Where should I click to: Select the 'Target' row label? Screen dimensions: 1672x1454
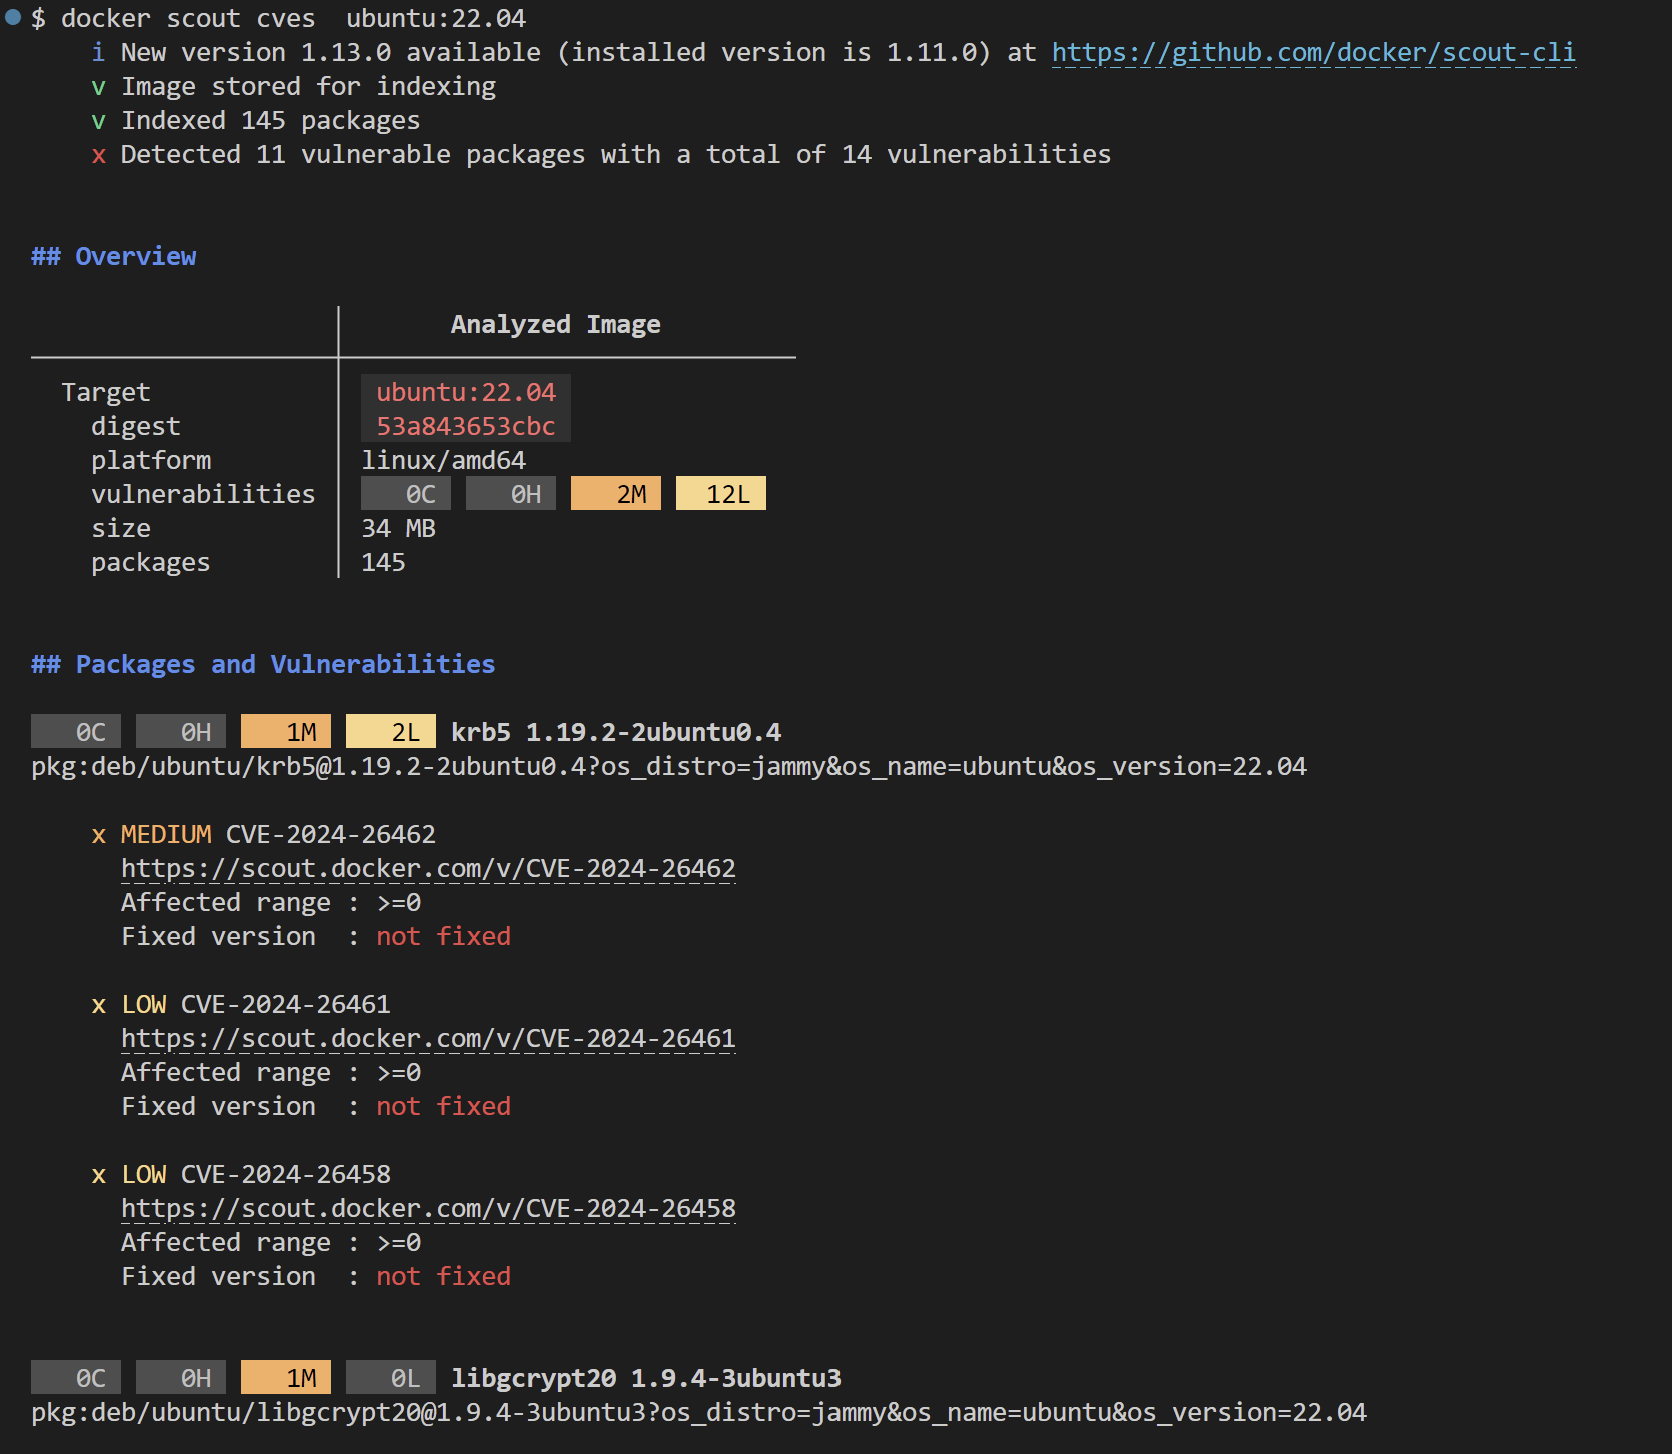pyautogui.click(x=105, y=392)
